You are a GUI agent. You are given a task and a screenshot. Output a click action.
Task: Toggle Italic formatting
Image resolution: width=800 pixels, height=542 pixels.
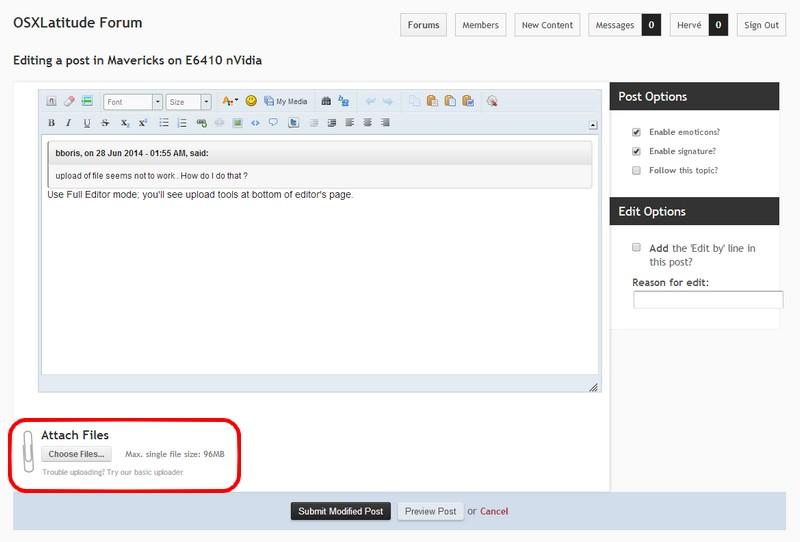coord(69,122)
